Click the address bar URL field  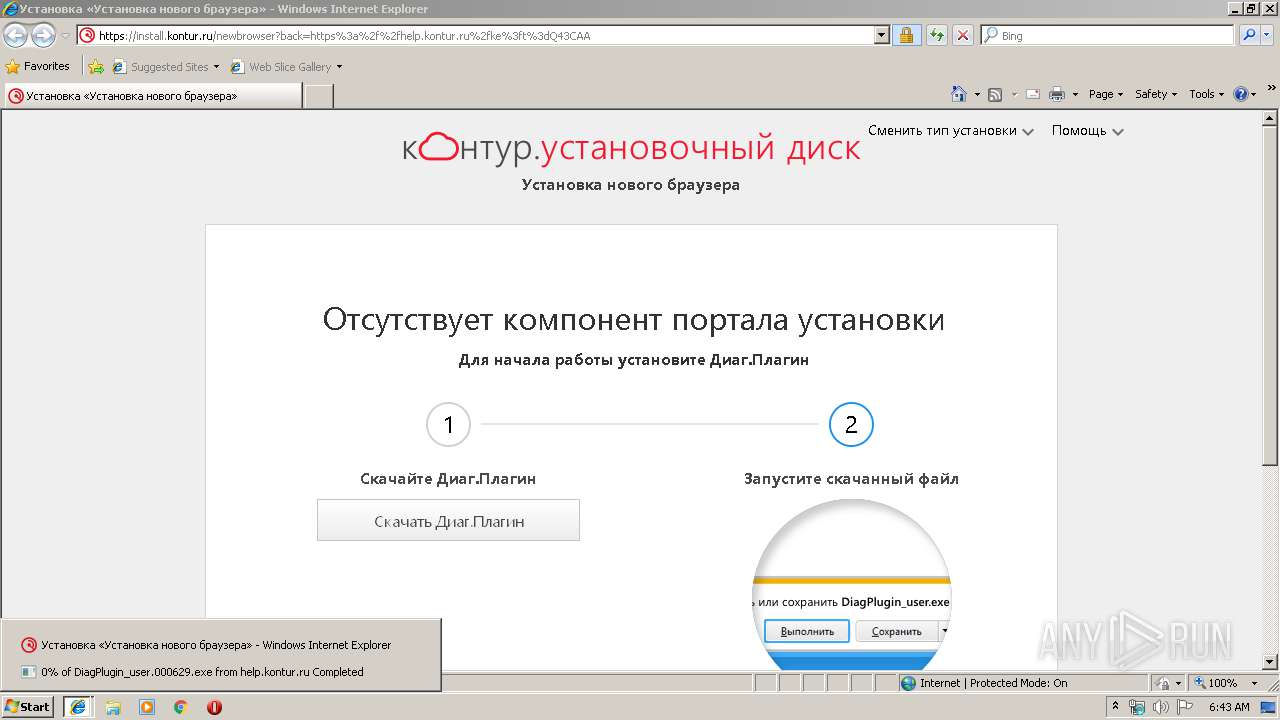point(475,35)
